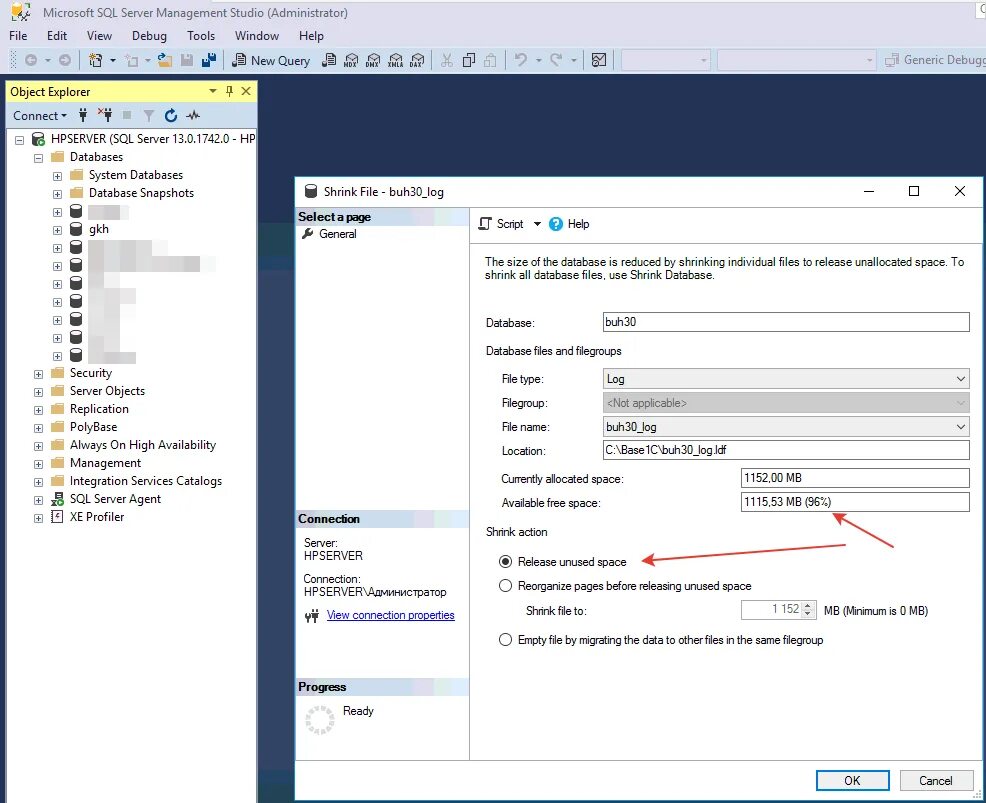Screen dimensions: 986x803
Task: Select Integration Services Catalogs tree item
Action: [x=146, y=481]
